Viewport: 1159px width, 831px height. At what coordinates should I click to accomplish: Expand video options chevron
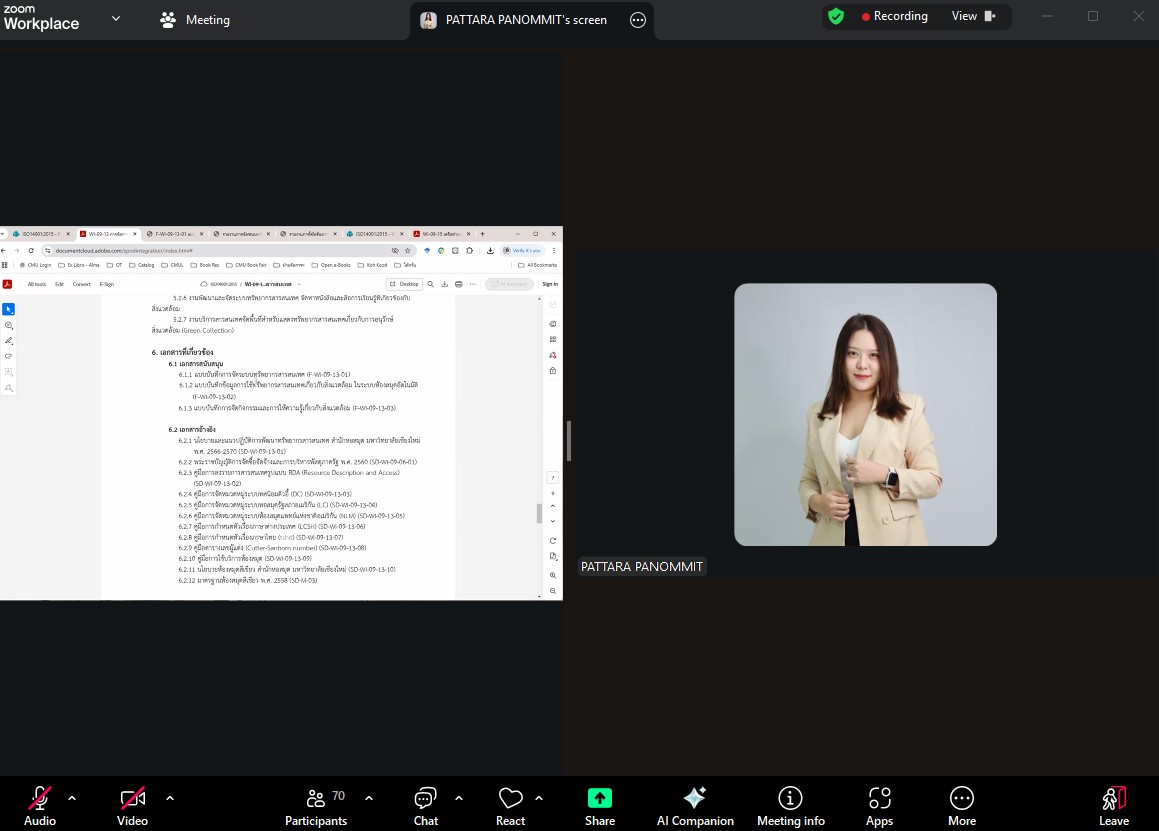pos(170,798)
